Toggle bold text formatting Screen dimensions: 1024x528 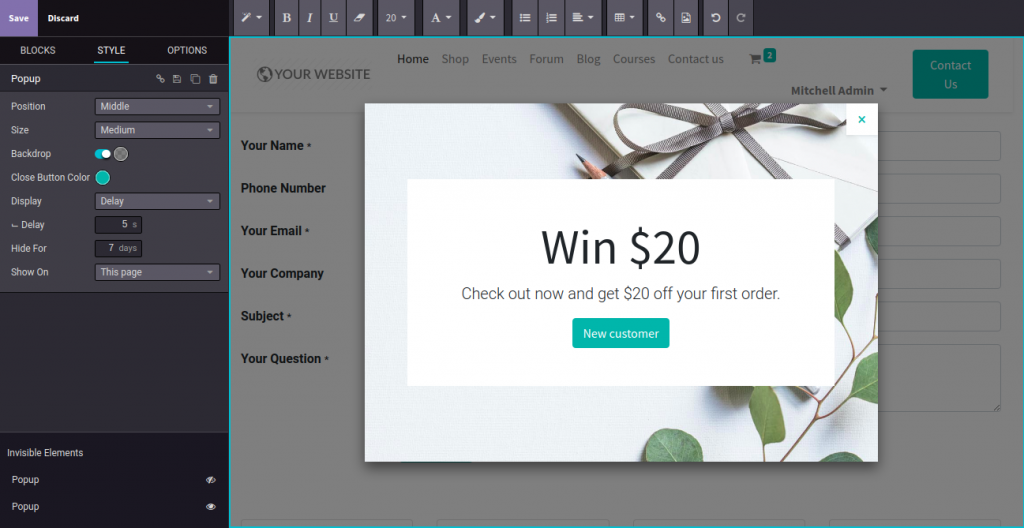287,18
